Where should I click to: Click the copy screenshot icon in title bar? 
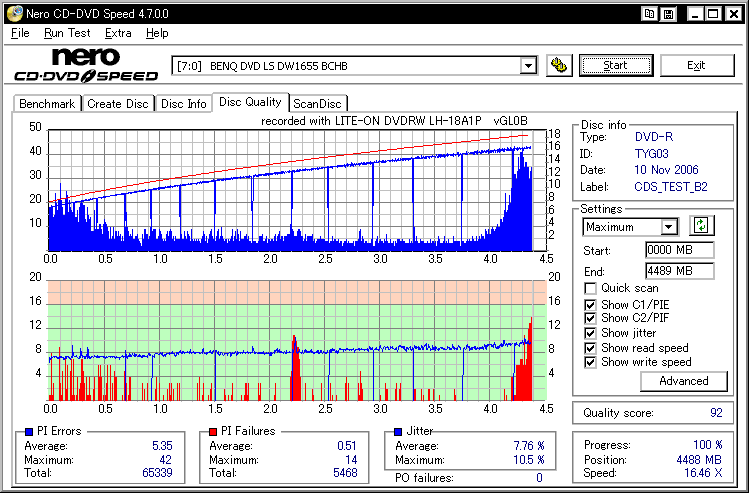click(x=649, y=14)
